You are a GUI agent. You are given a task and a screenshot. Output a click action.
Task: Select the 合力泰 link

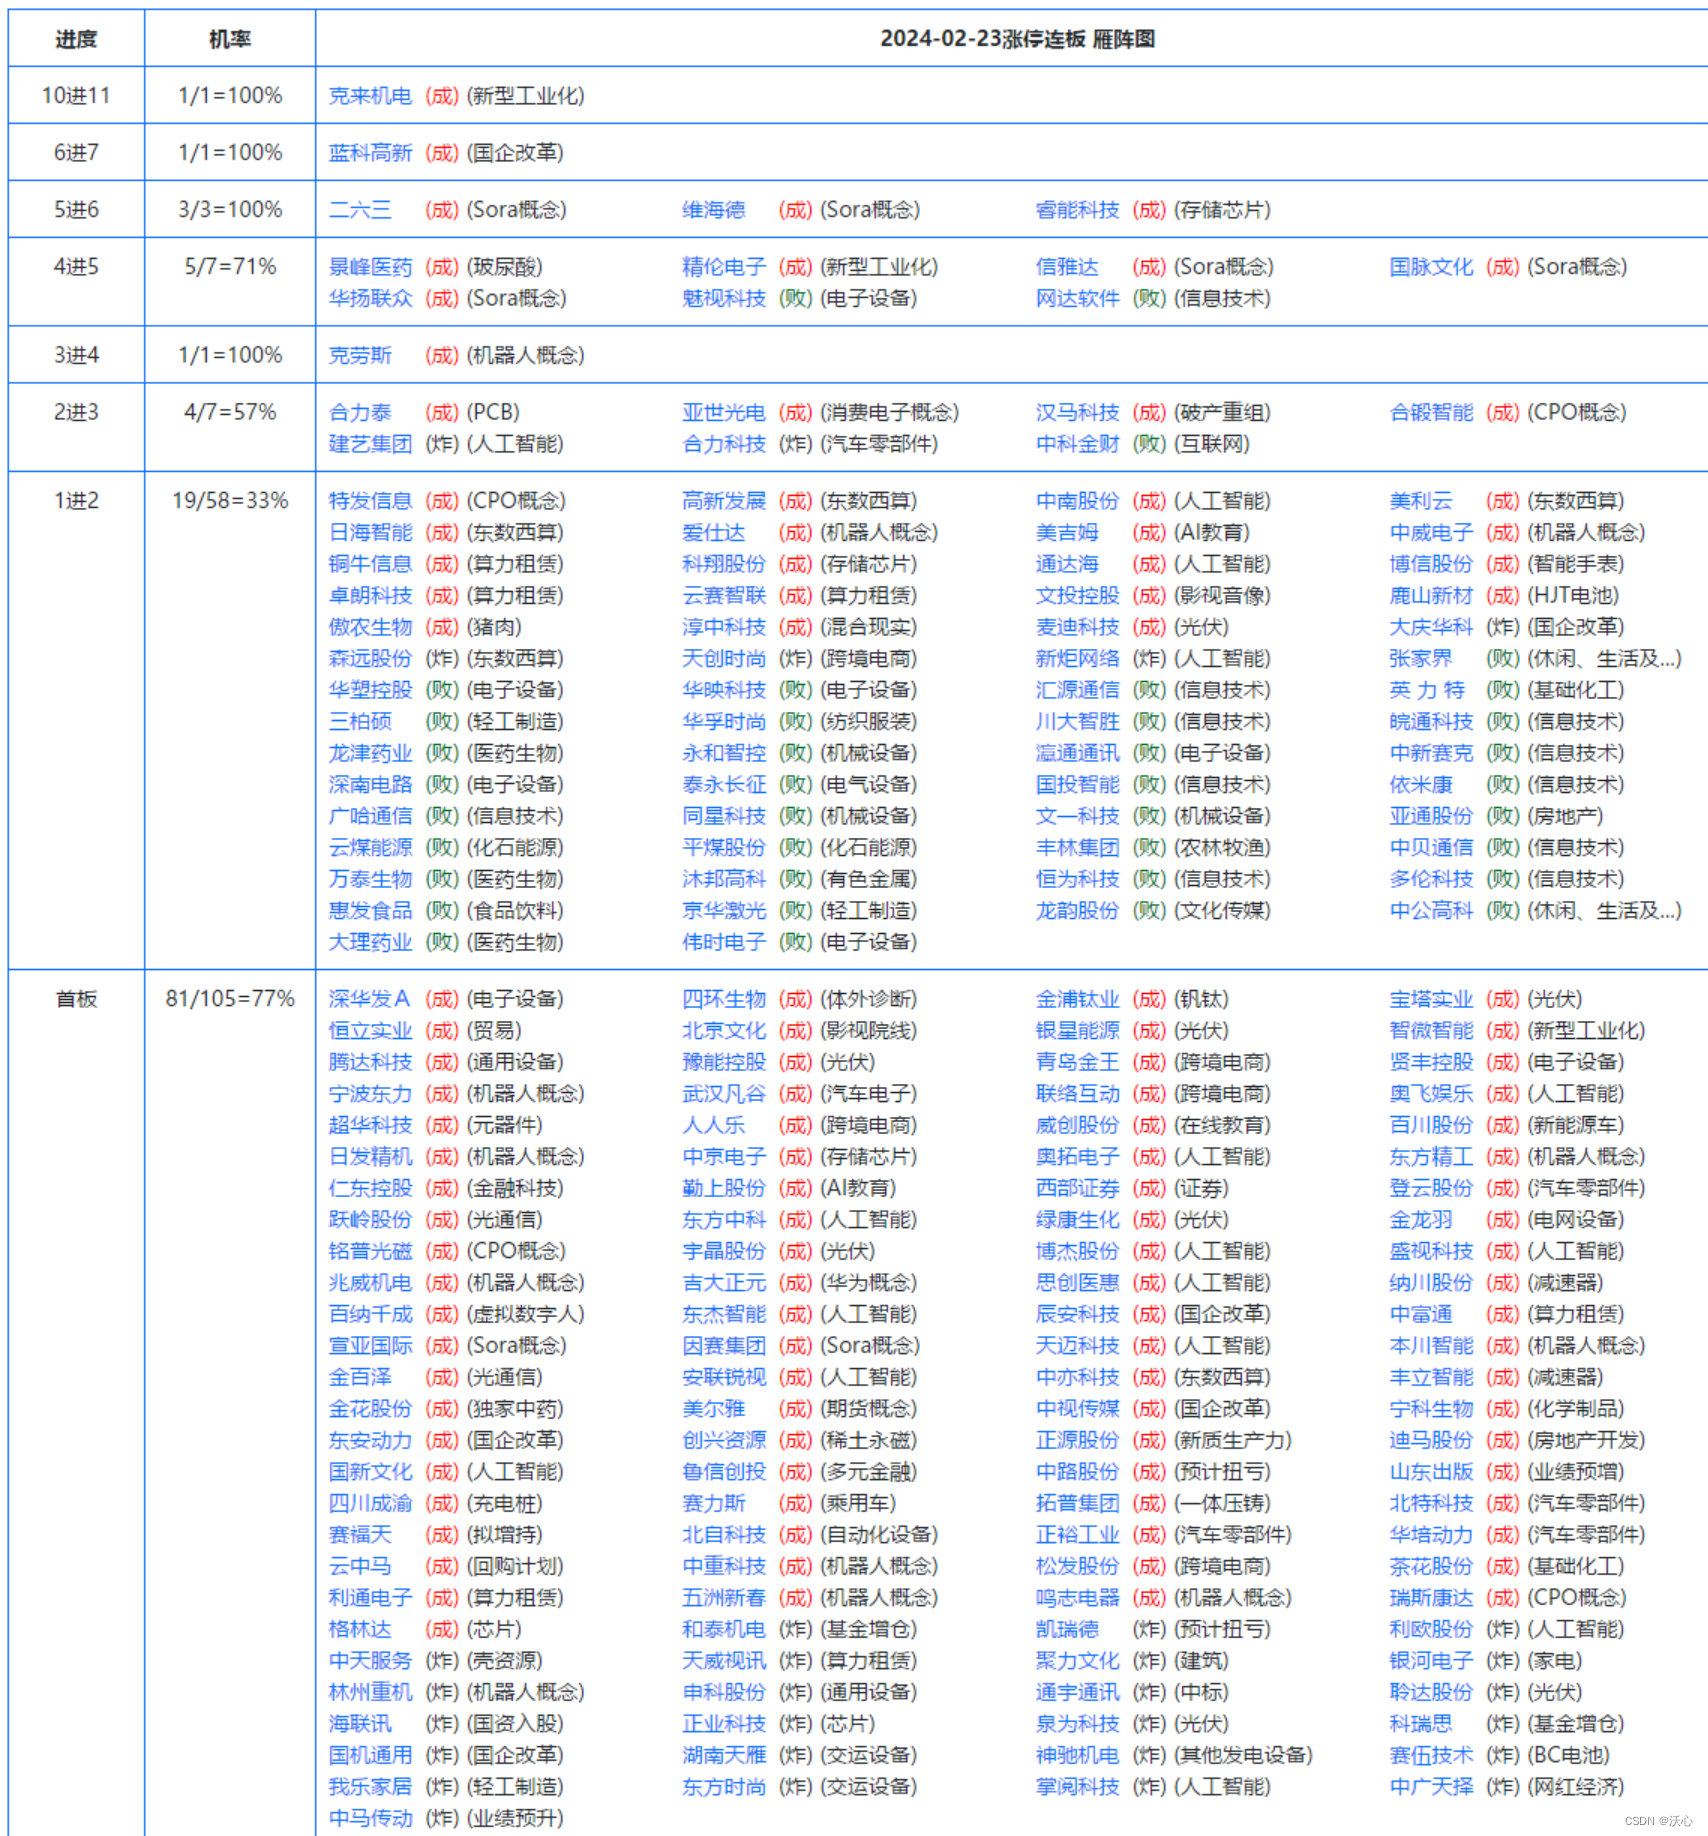(x=360, y=412)
